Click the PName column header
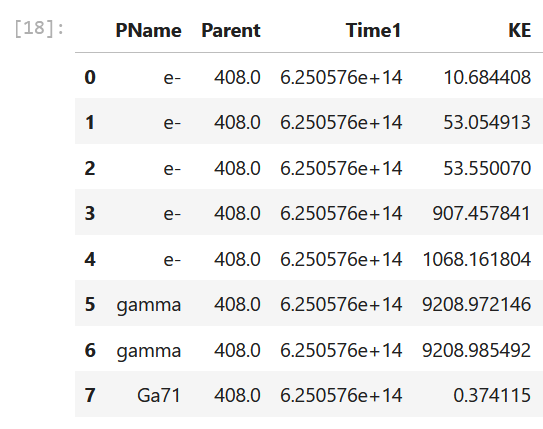The image size is (543, 429). [148, 30]
